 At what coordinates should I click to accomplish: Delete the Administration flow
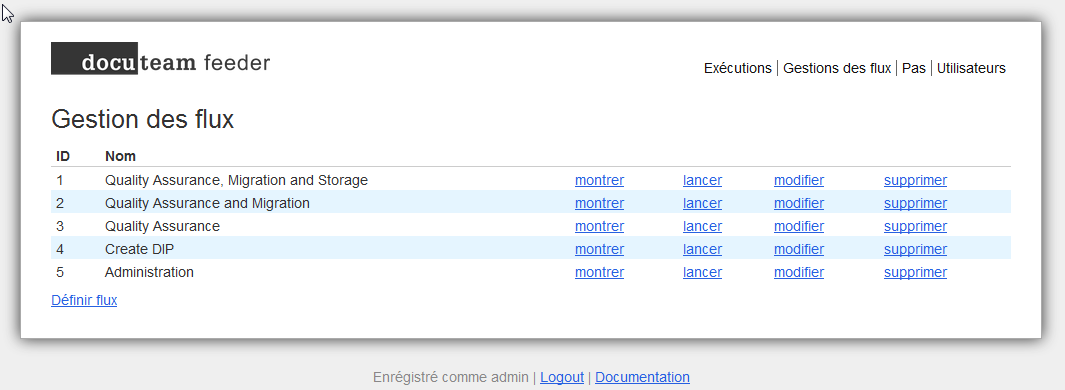[915, 272]
